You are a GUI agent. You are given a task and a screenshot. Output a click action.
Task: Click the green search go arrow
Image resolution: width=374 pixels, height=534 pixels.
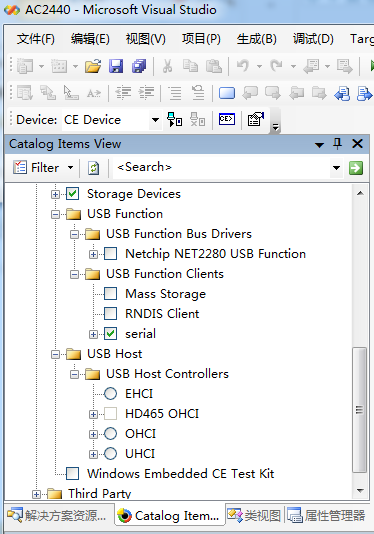[x=356, y=168]
